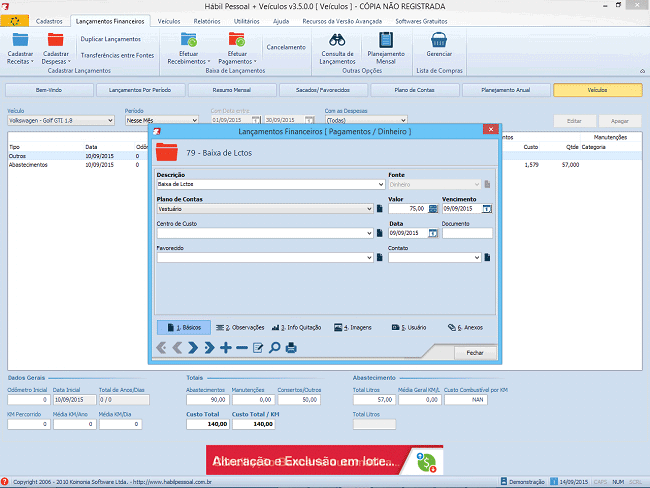Open the Relatórios ribbon tab
Image resolution: width=650 pixels, height=488 pixels.
(207, 20)
